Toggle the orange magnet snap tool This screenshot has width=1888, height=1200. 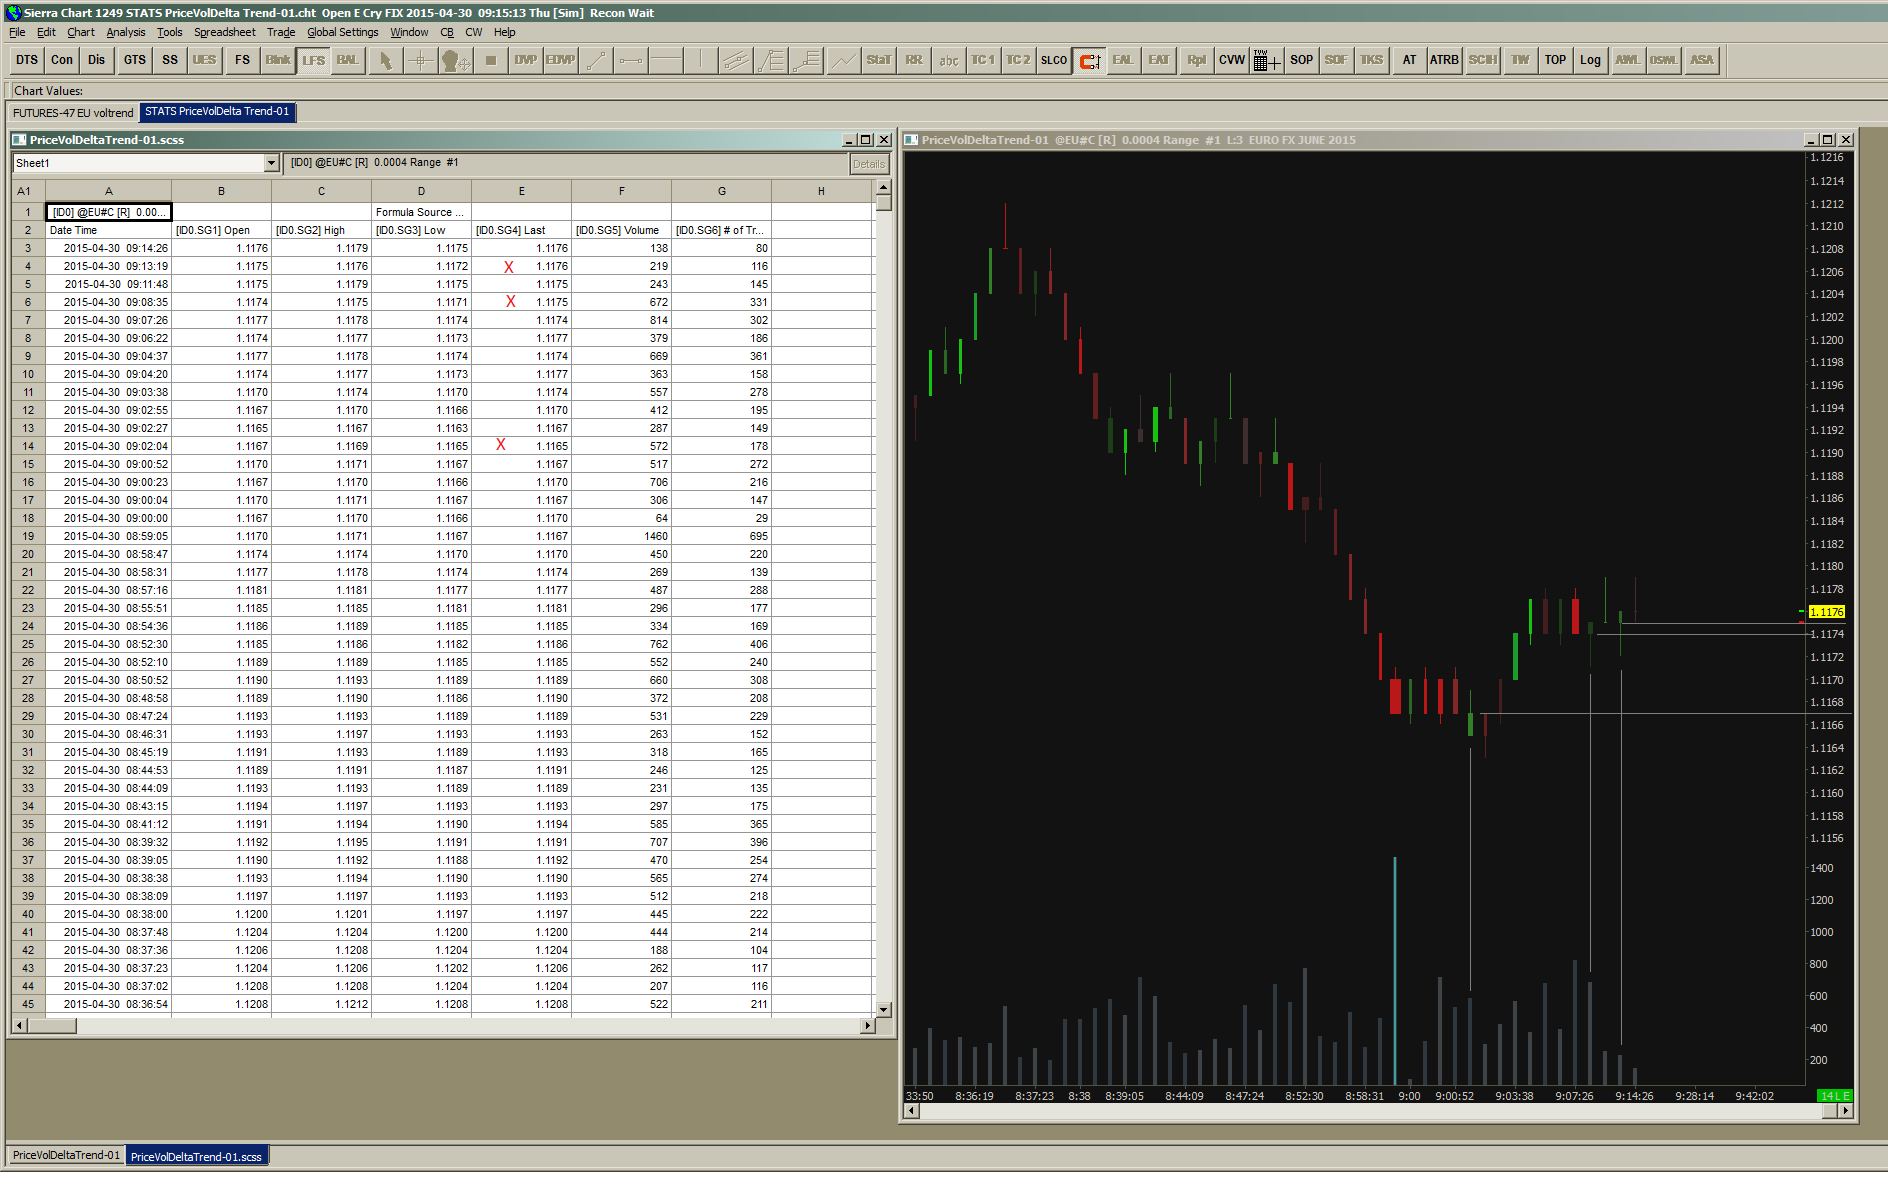click(1090, 60)
